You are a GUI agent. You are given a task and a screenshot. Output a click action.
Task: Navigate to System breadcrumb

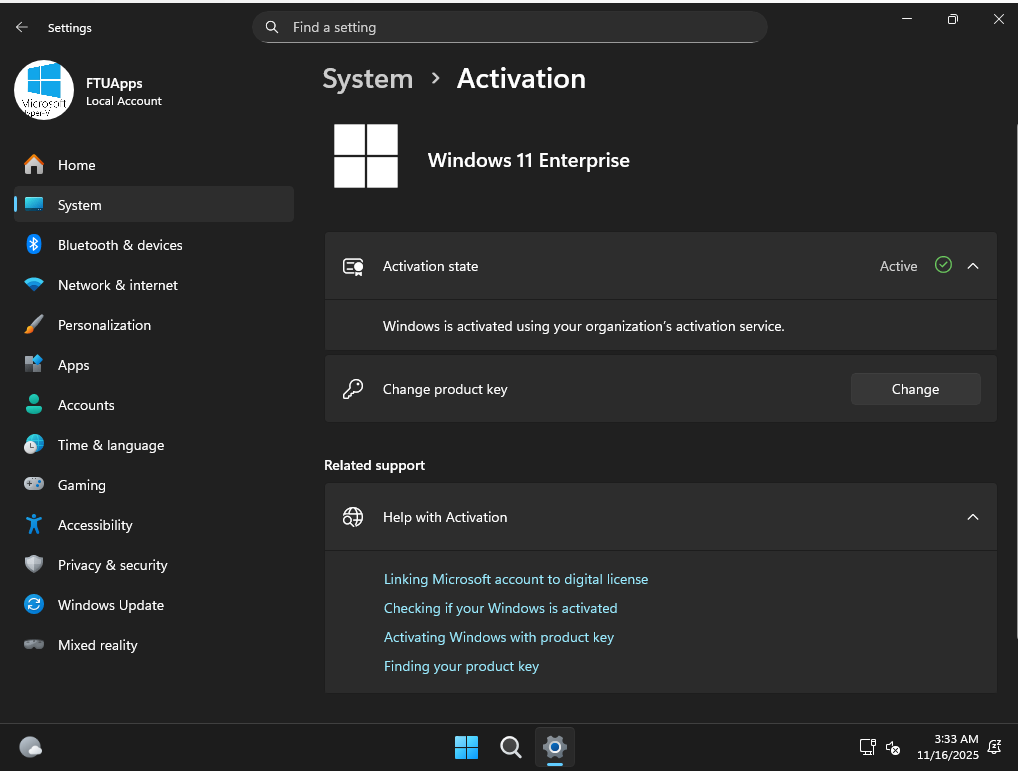point(367,79)
